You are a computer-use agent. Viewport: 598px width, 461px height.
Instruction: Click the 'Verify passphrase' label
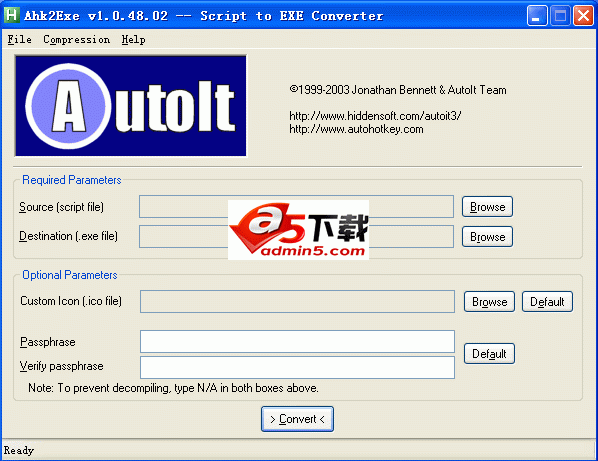pos(61,366)
